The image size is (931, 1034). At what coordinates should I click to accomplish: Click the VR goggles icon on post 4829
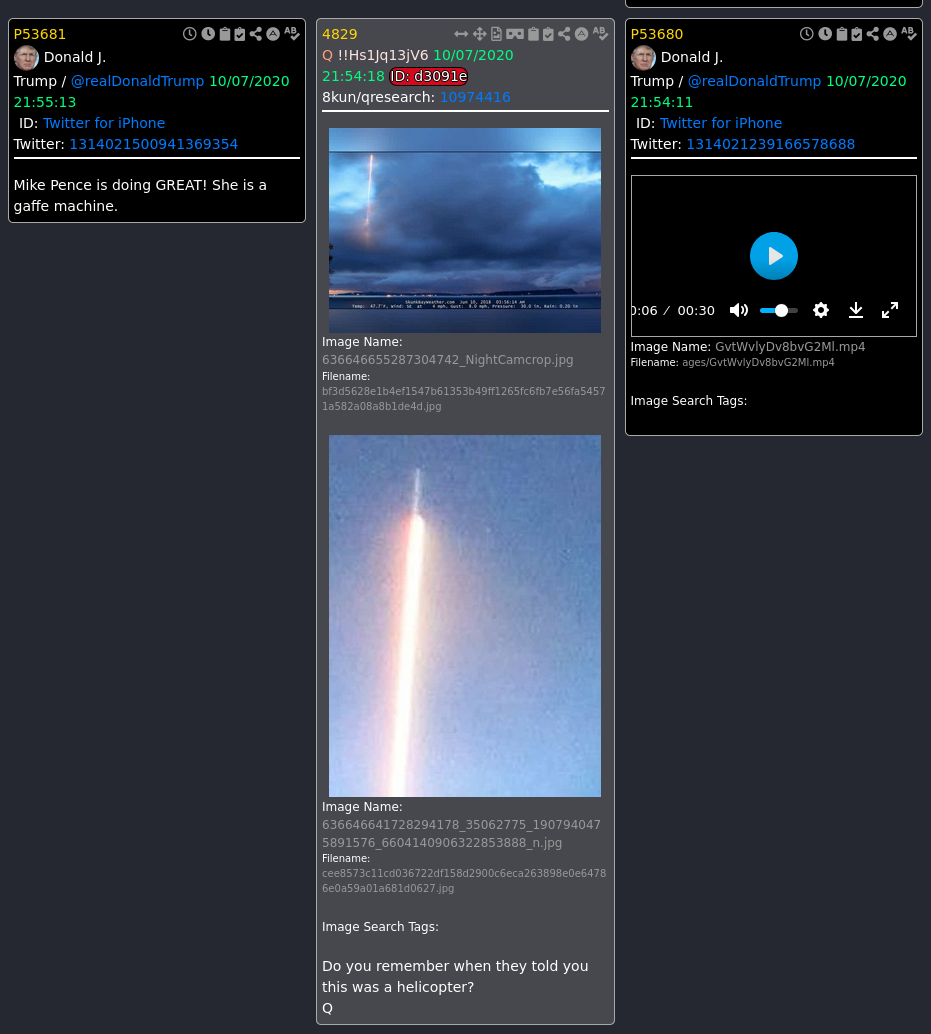(x=514, y=34)
